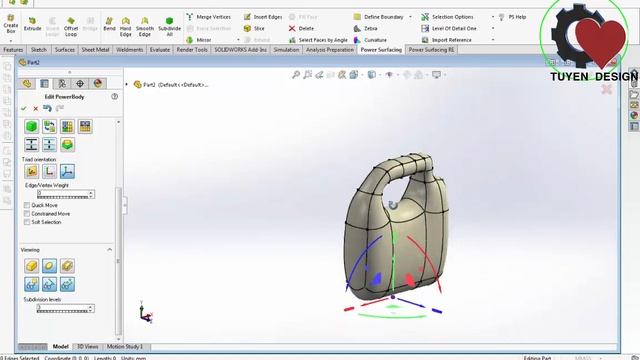
Task: Open ConfigurationManager panel tab
Action: pos(62,84)
